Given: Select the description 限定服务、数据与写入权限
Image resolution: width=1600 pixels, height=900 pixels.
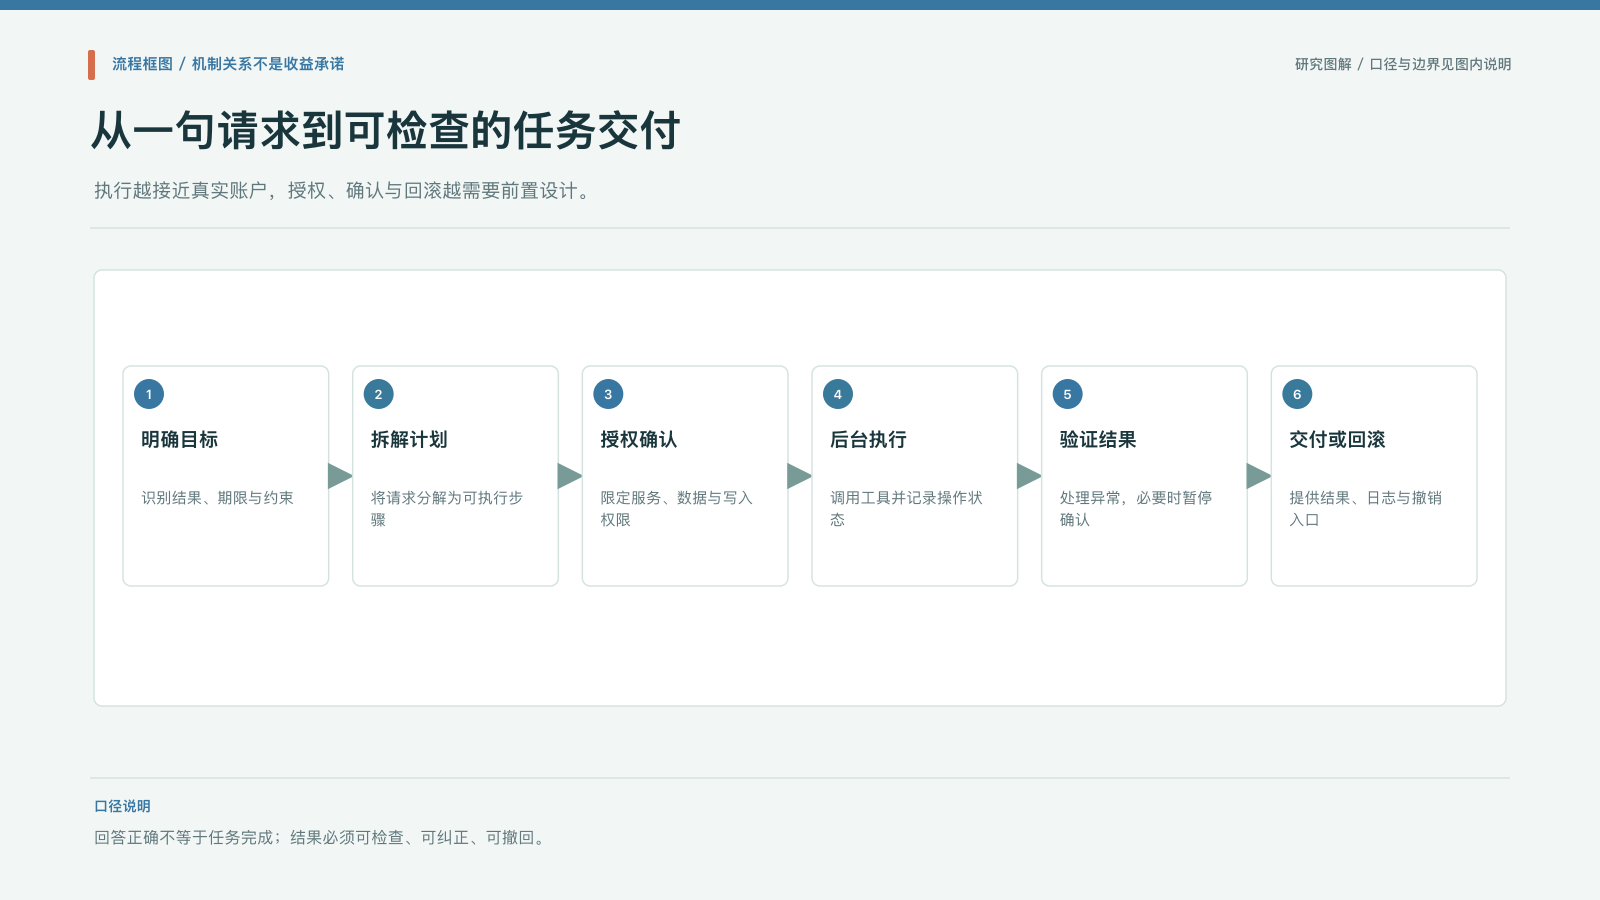Looking at the screenshot, I should point(676,508).
